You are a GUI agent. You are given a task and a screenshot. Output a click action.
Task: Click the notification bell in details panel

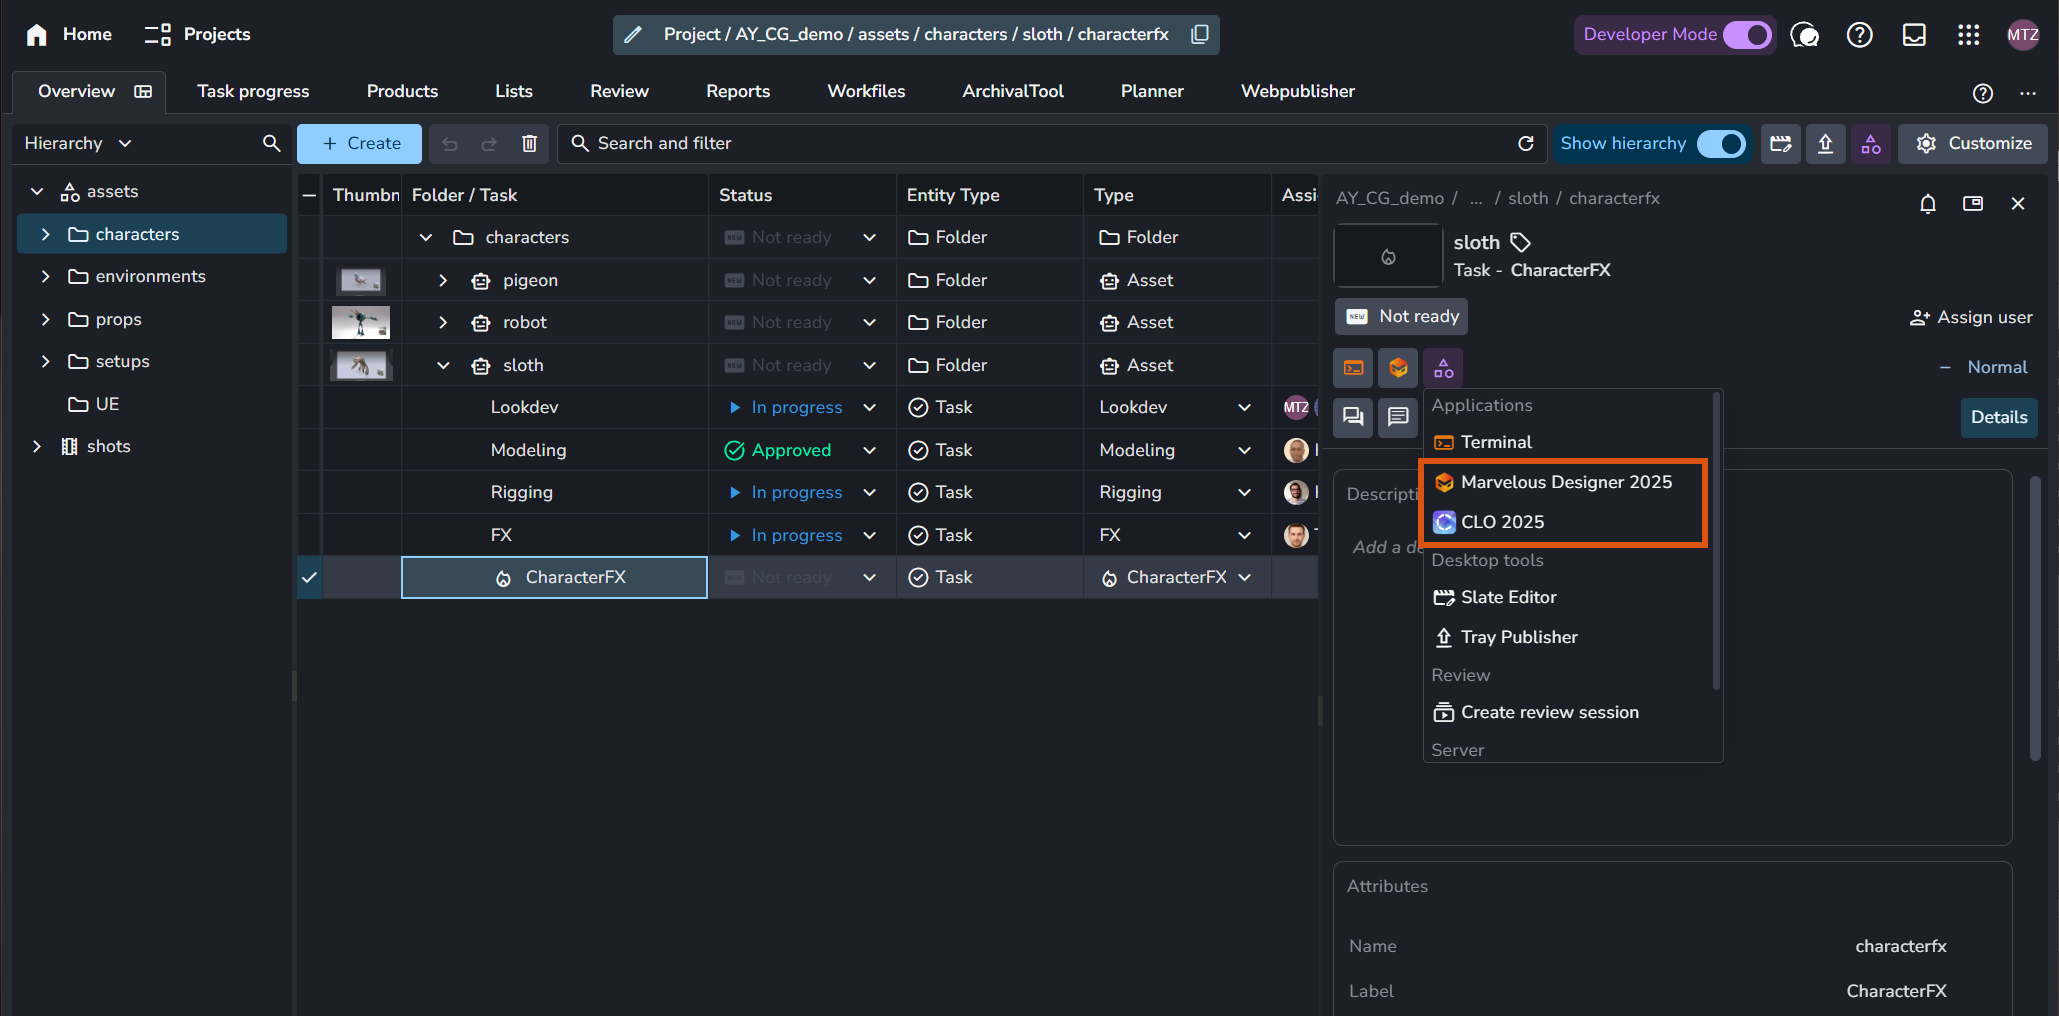1928,204
